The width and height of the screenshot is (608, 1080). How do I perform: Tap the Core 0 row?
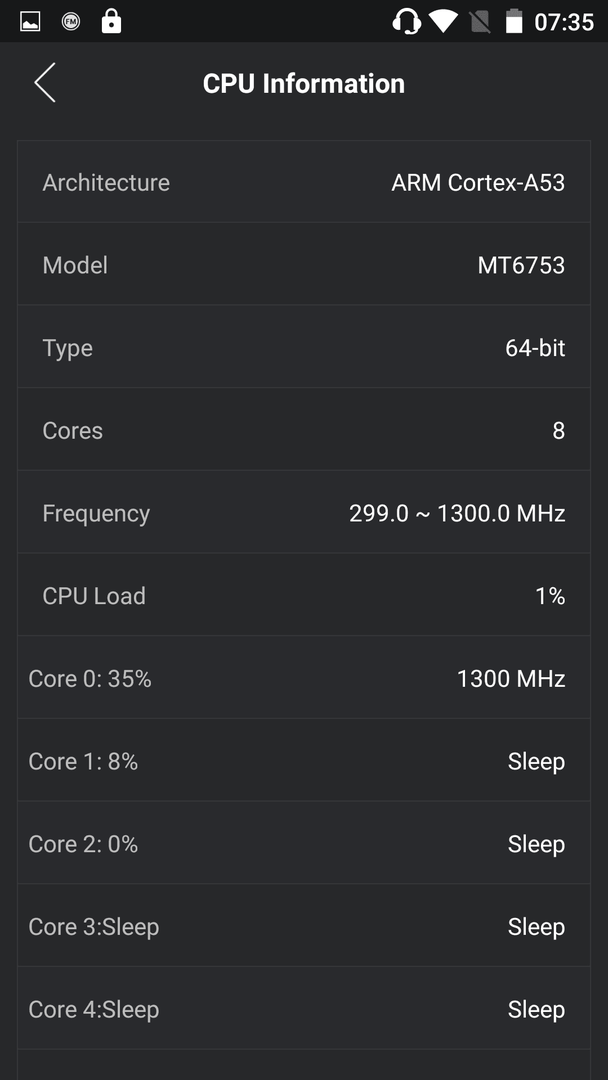[x=304, y=678]
